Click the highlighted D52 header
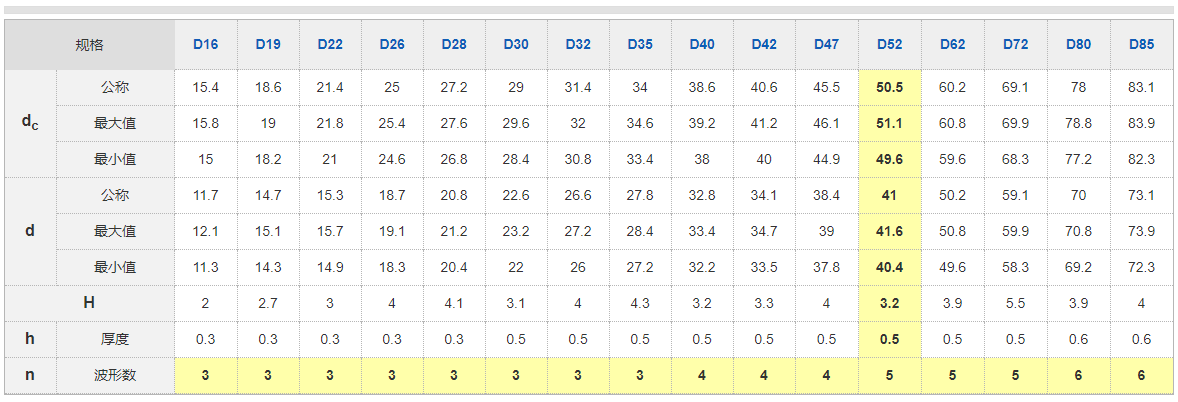Viewport: 1178px width, 402px height. (889, 44)
